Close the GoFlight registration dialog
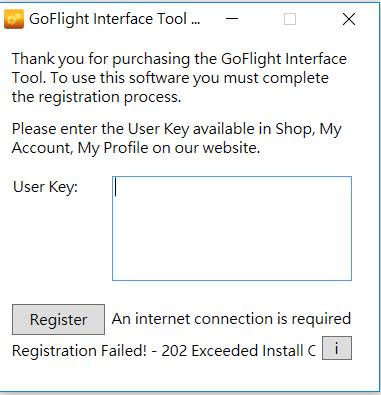This screenshot has height=395, width=381. tap(349, 19)
